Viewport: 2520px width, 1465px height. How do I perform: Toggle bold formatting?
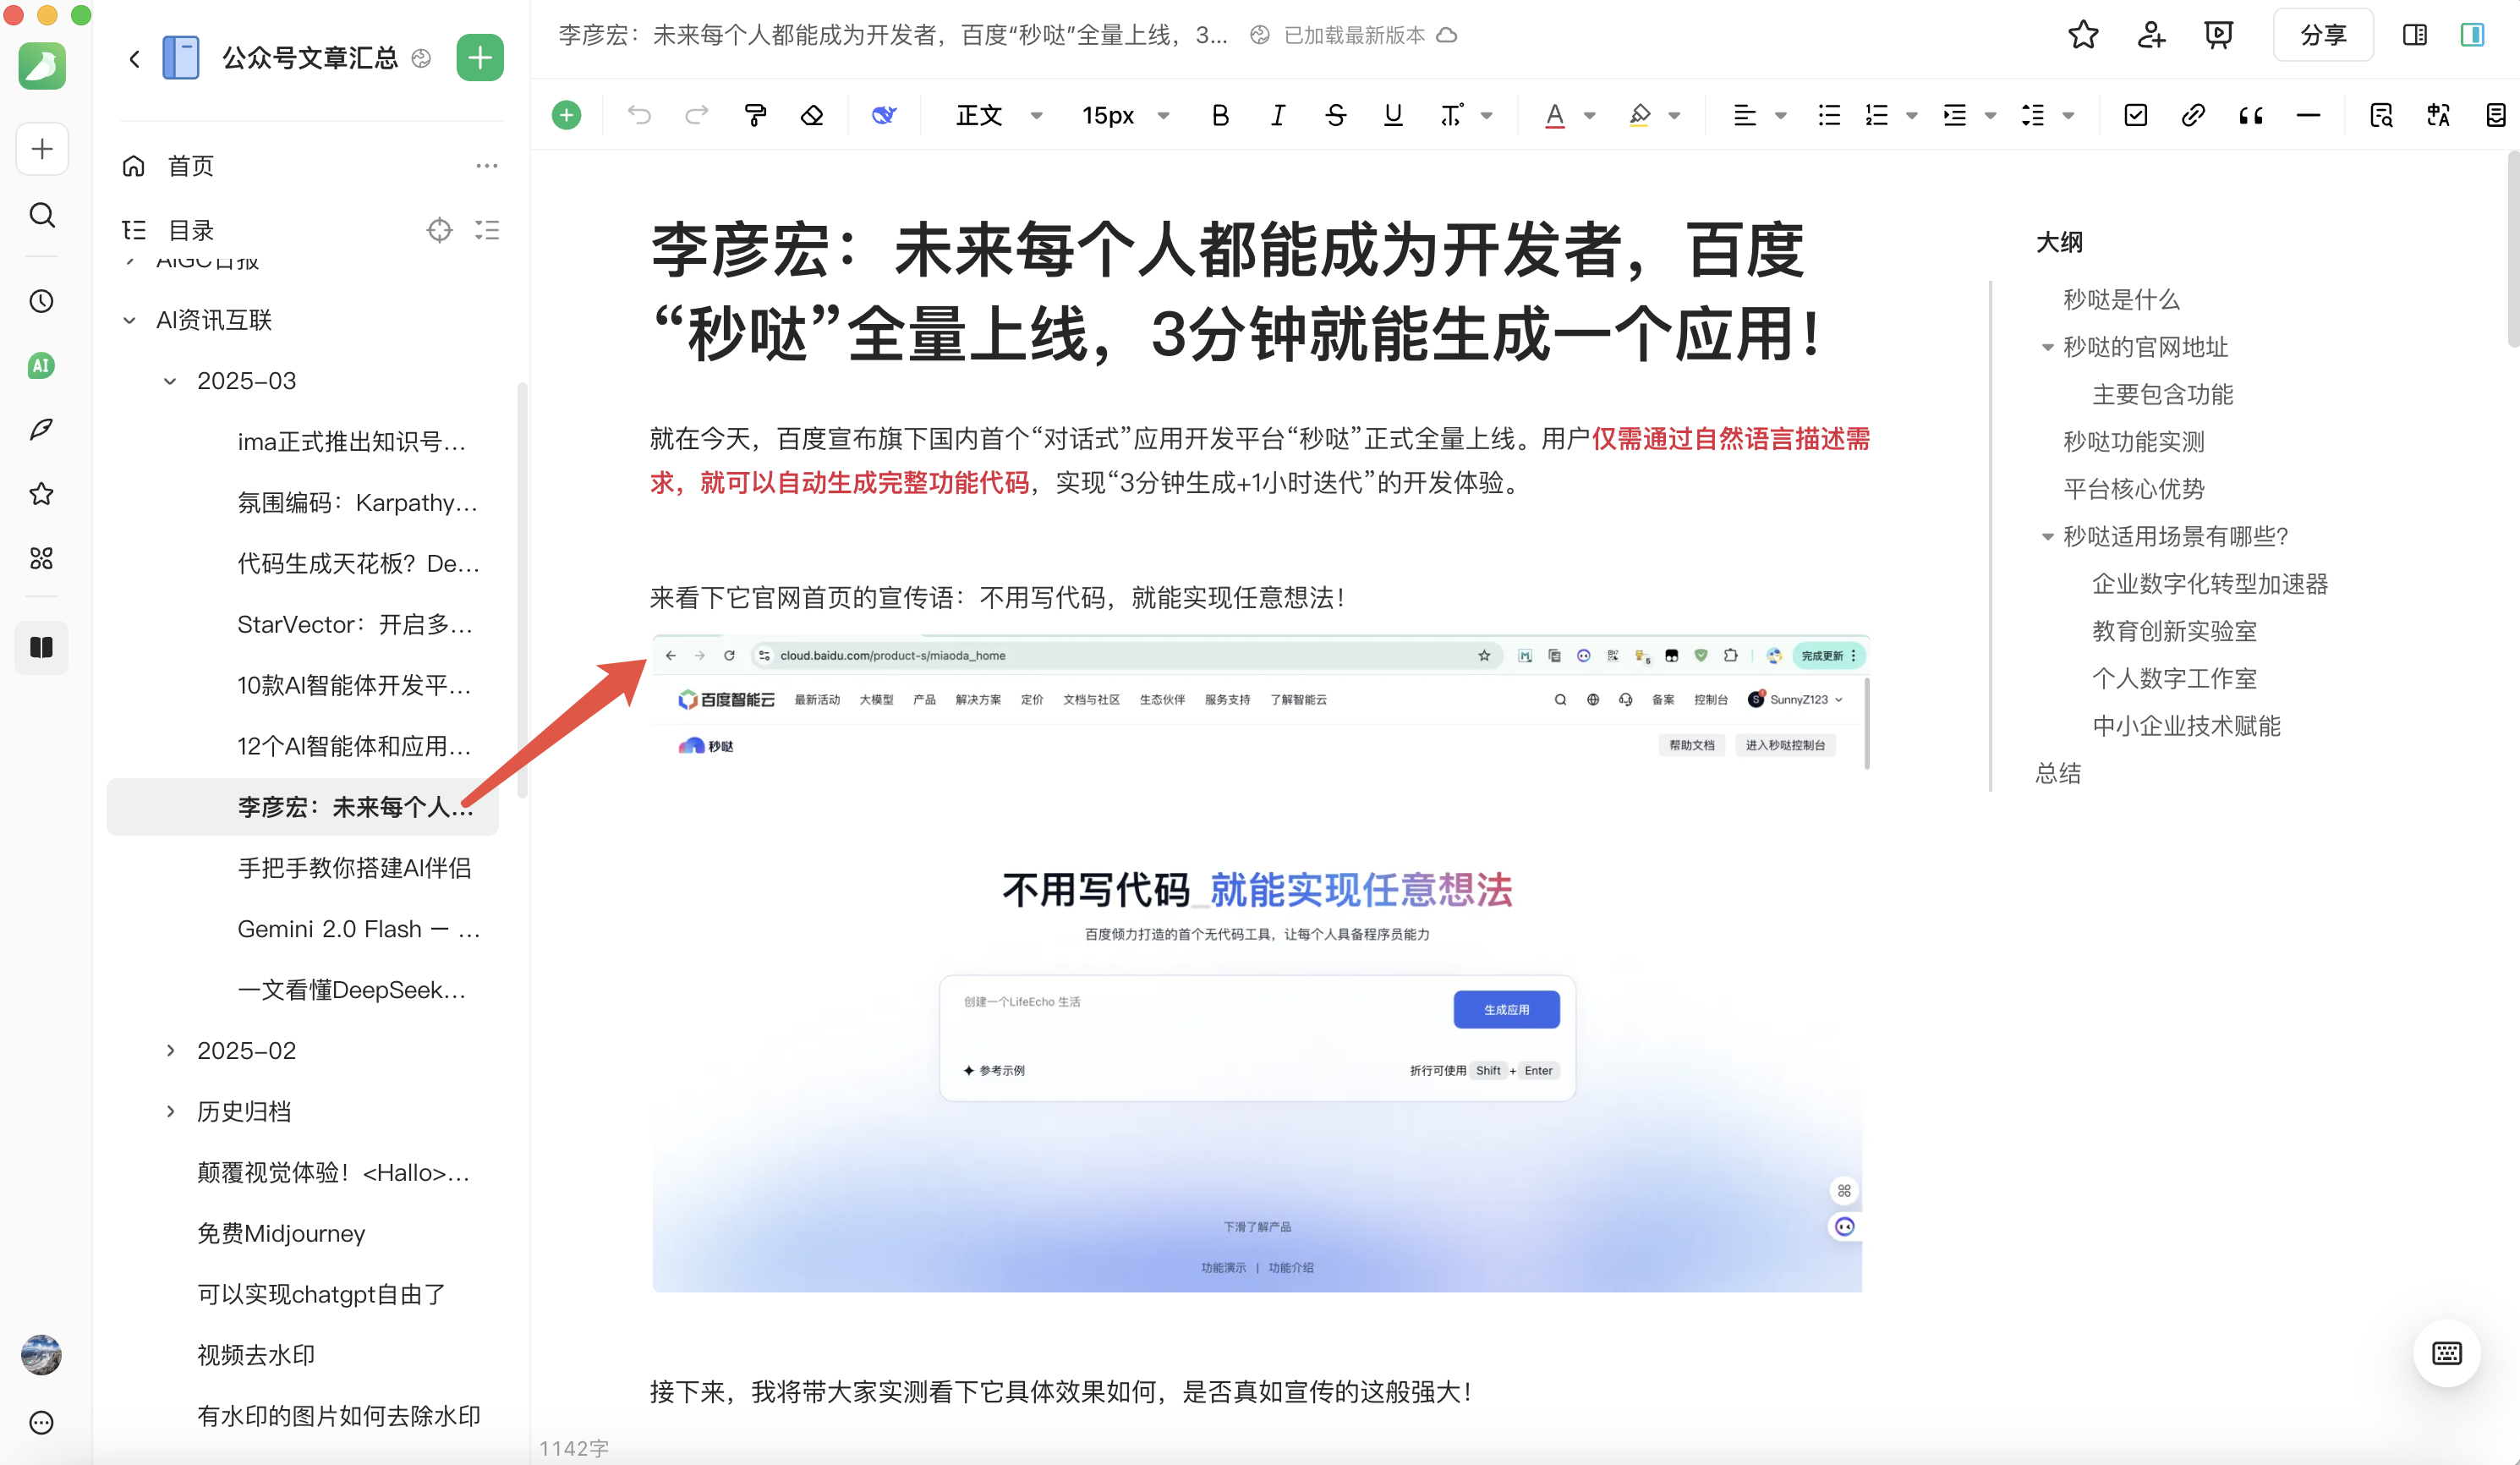click(1220, 115)
